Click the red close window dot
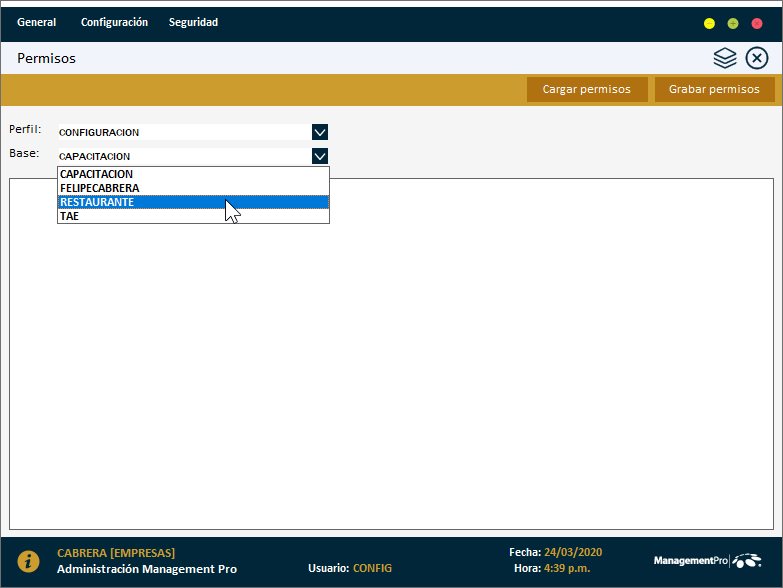The image size is (783, 588). point(757,23)
